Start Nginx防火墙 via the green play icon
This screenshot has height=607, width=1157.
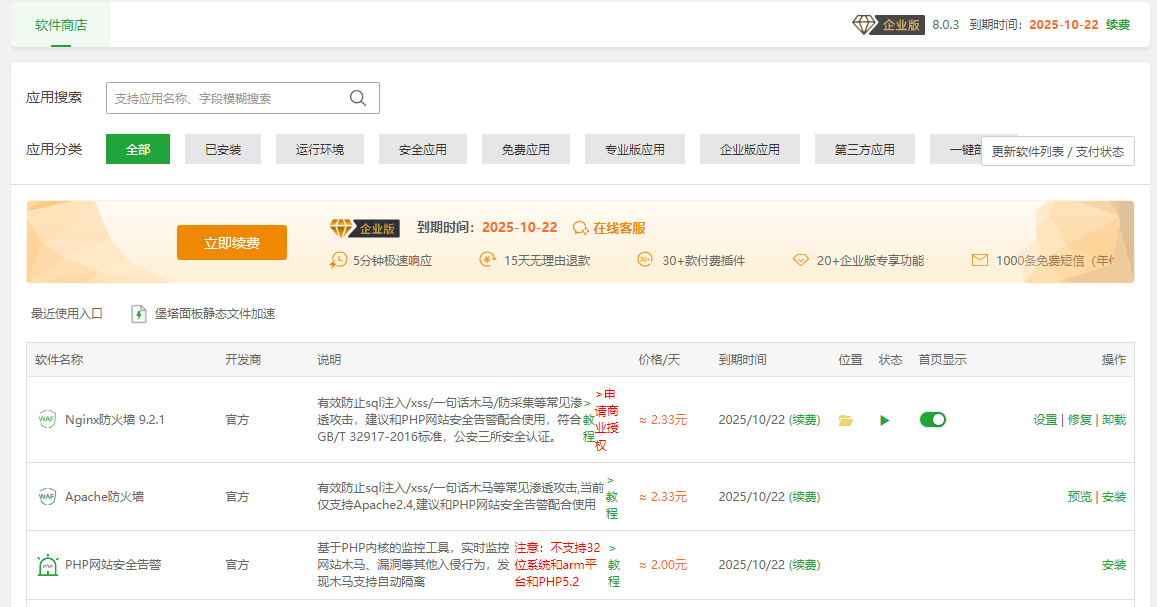tap(884, 420)
